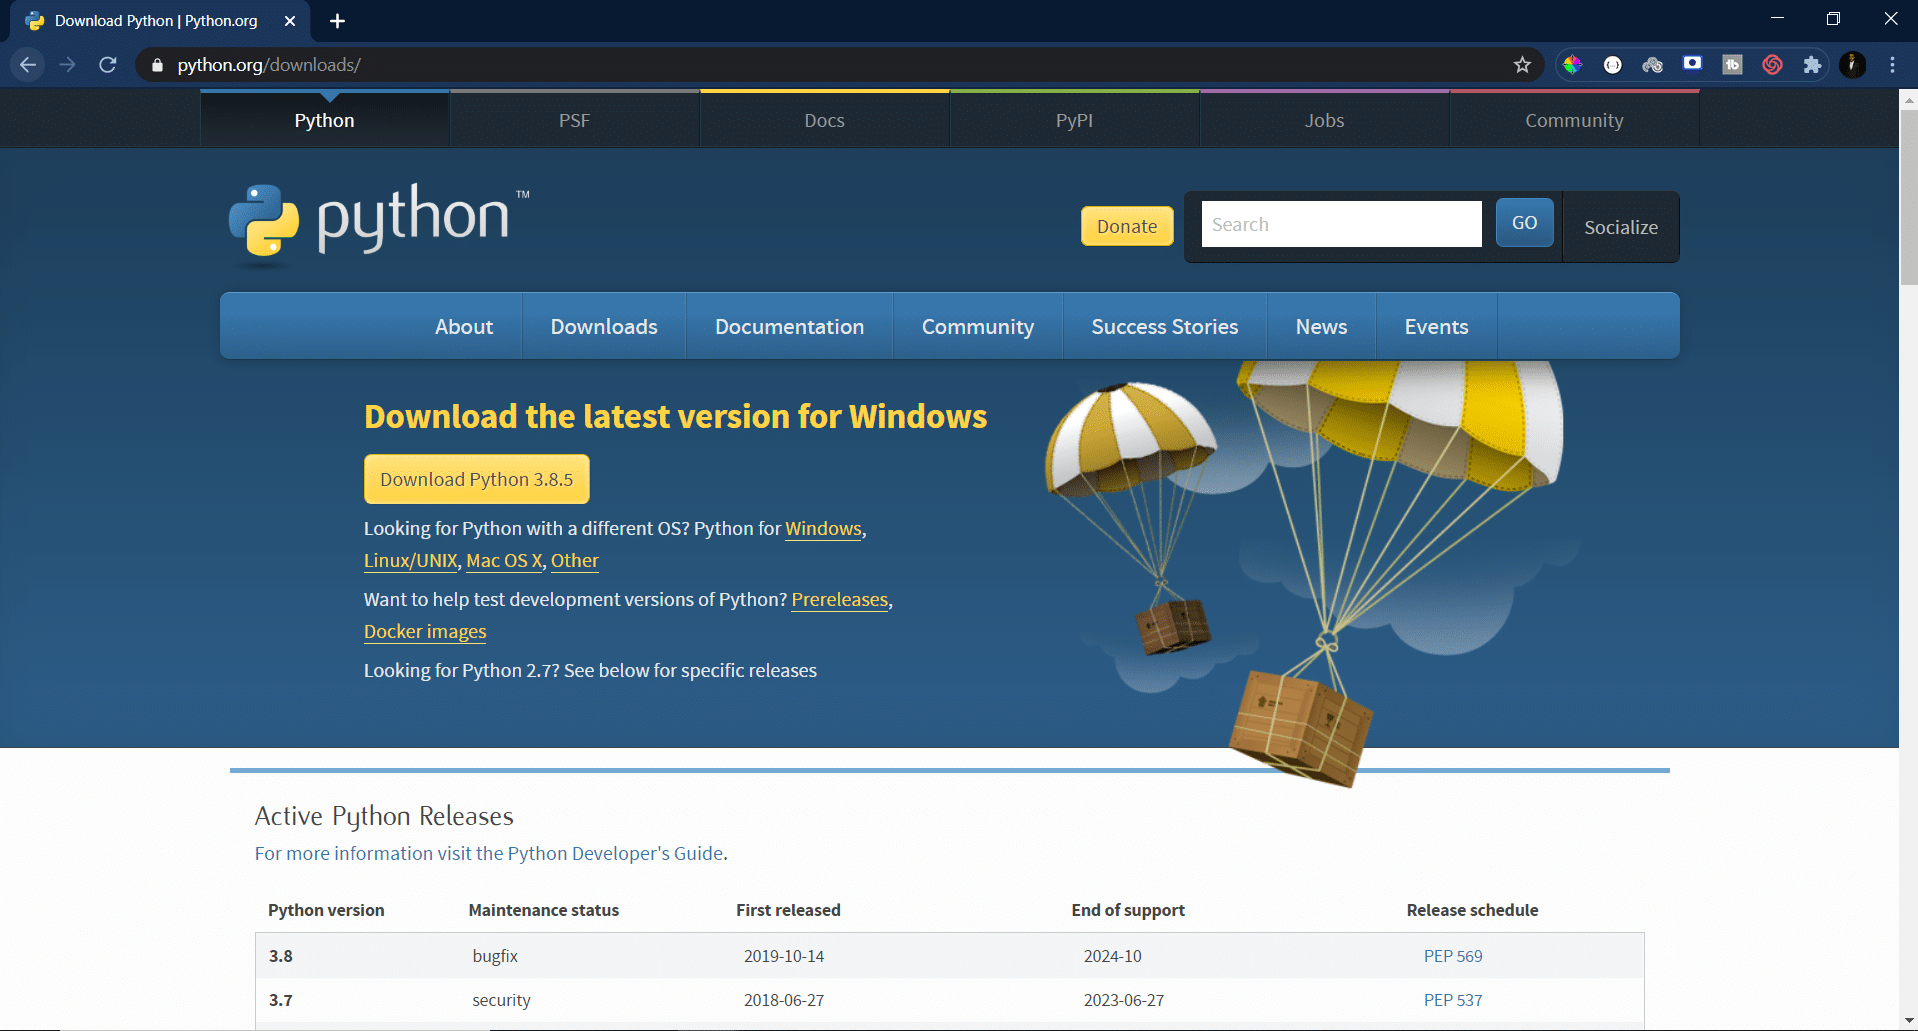Open a new tab with plus button
This screenshot has height=1031, width=1918.
(337, 21)
